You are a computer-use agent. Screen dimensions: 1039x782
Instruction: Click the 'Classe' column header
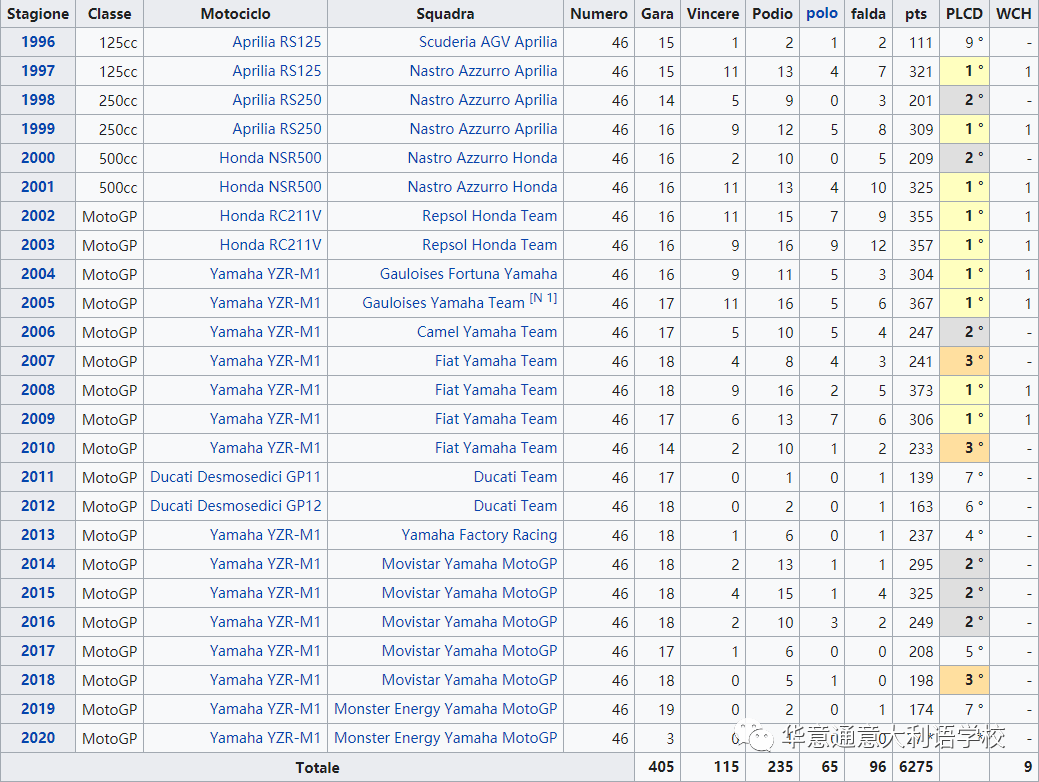[109, 13]
